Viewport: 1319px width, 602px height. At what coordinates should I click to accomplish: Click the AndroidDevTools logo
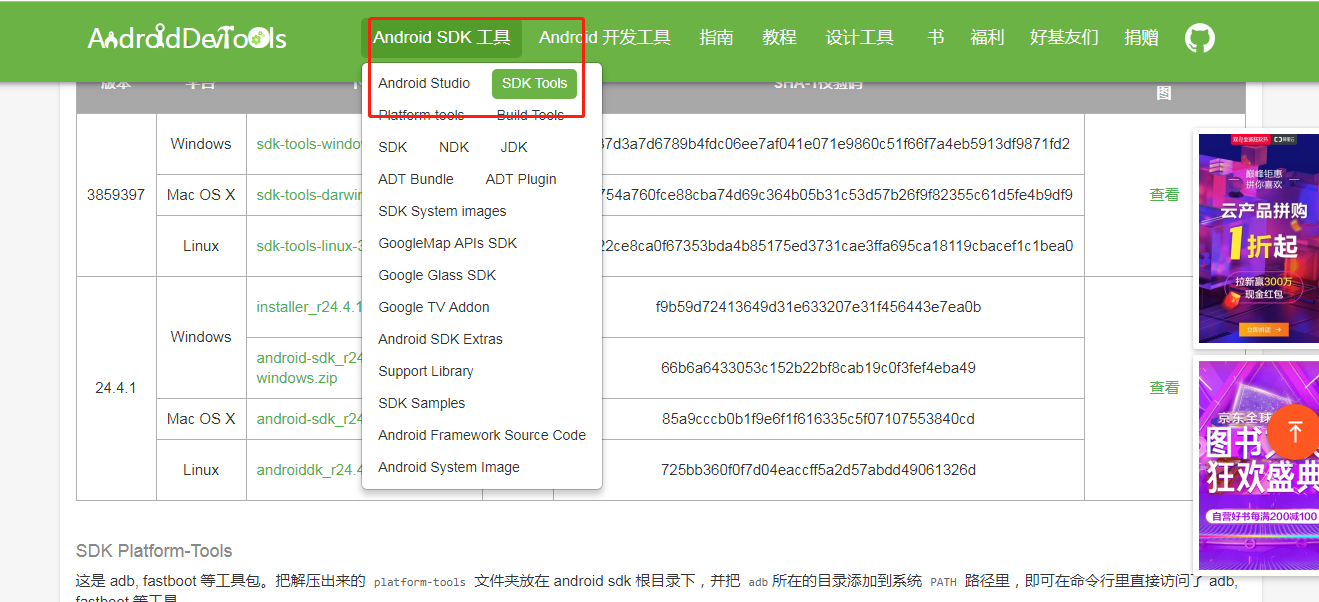point(186,36)
